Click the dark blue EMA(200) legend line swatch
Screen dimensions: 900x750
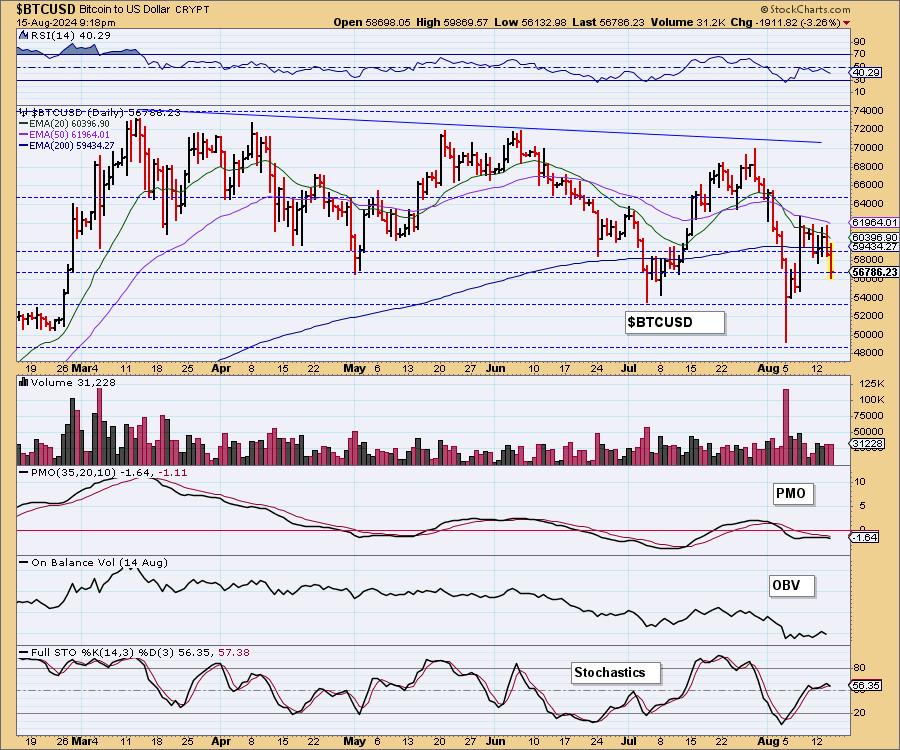pos(24,146)
